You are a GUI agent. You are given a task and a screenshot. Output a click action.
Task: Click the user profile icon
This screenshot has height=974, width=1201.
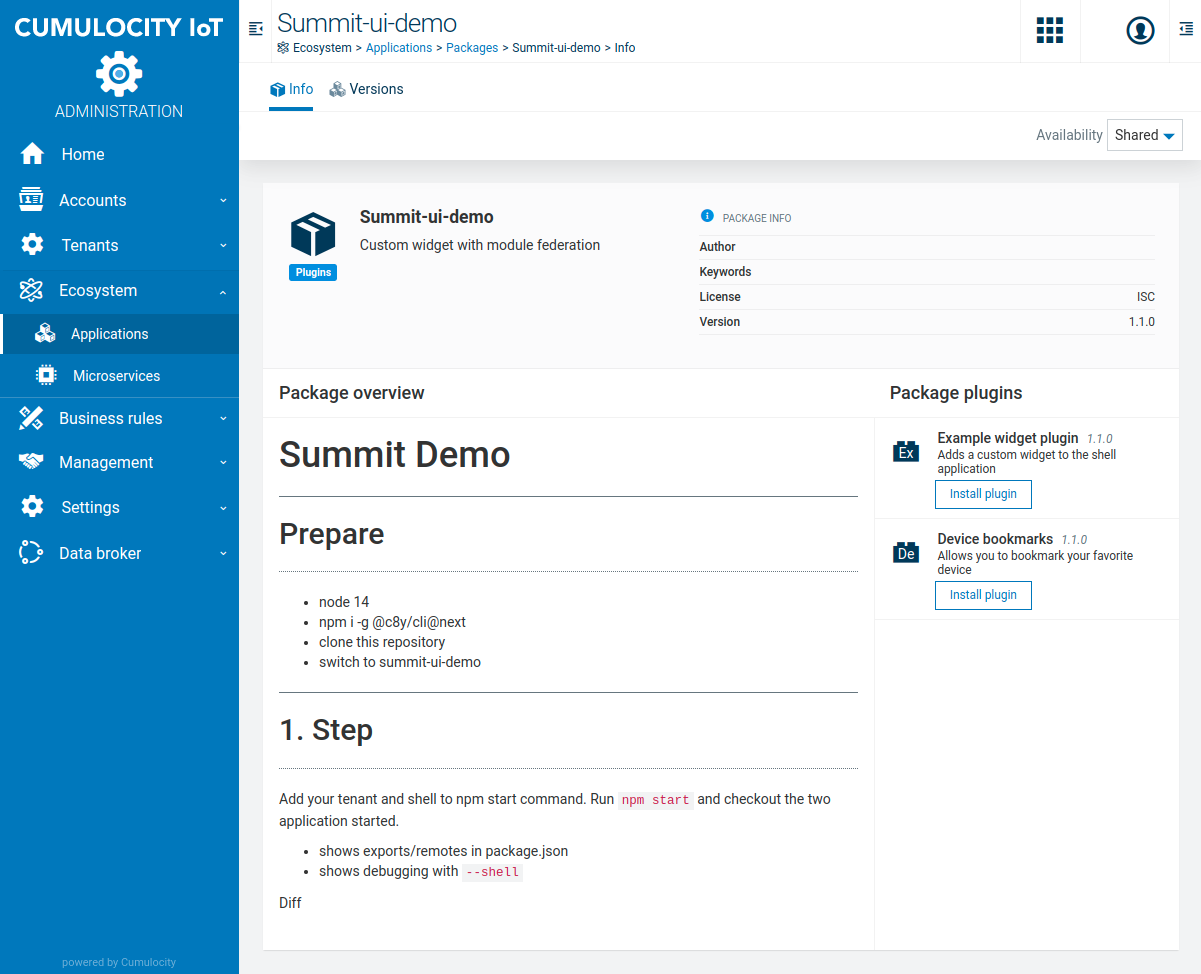[x=1140, y=31]
